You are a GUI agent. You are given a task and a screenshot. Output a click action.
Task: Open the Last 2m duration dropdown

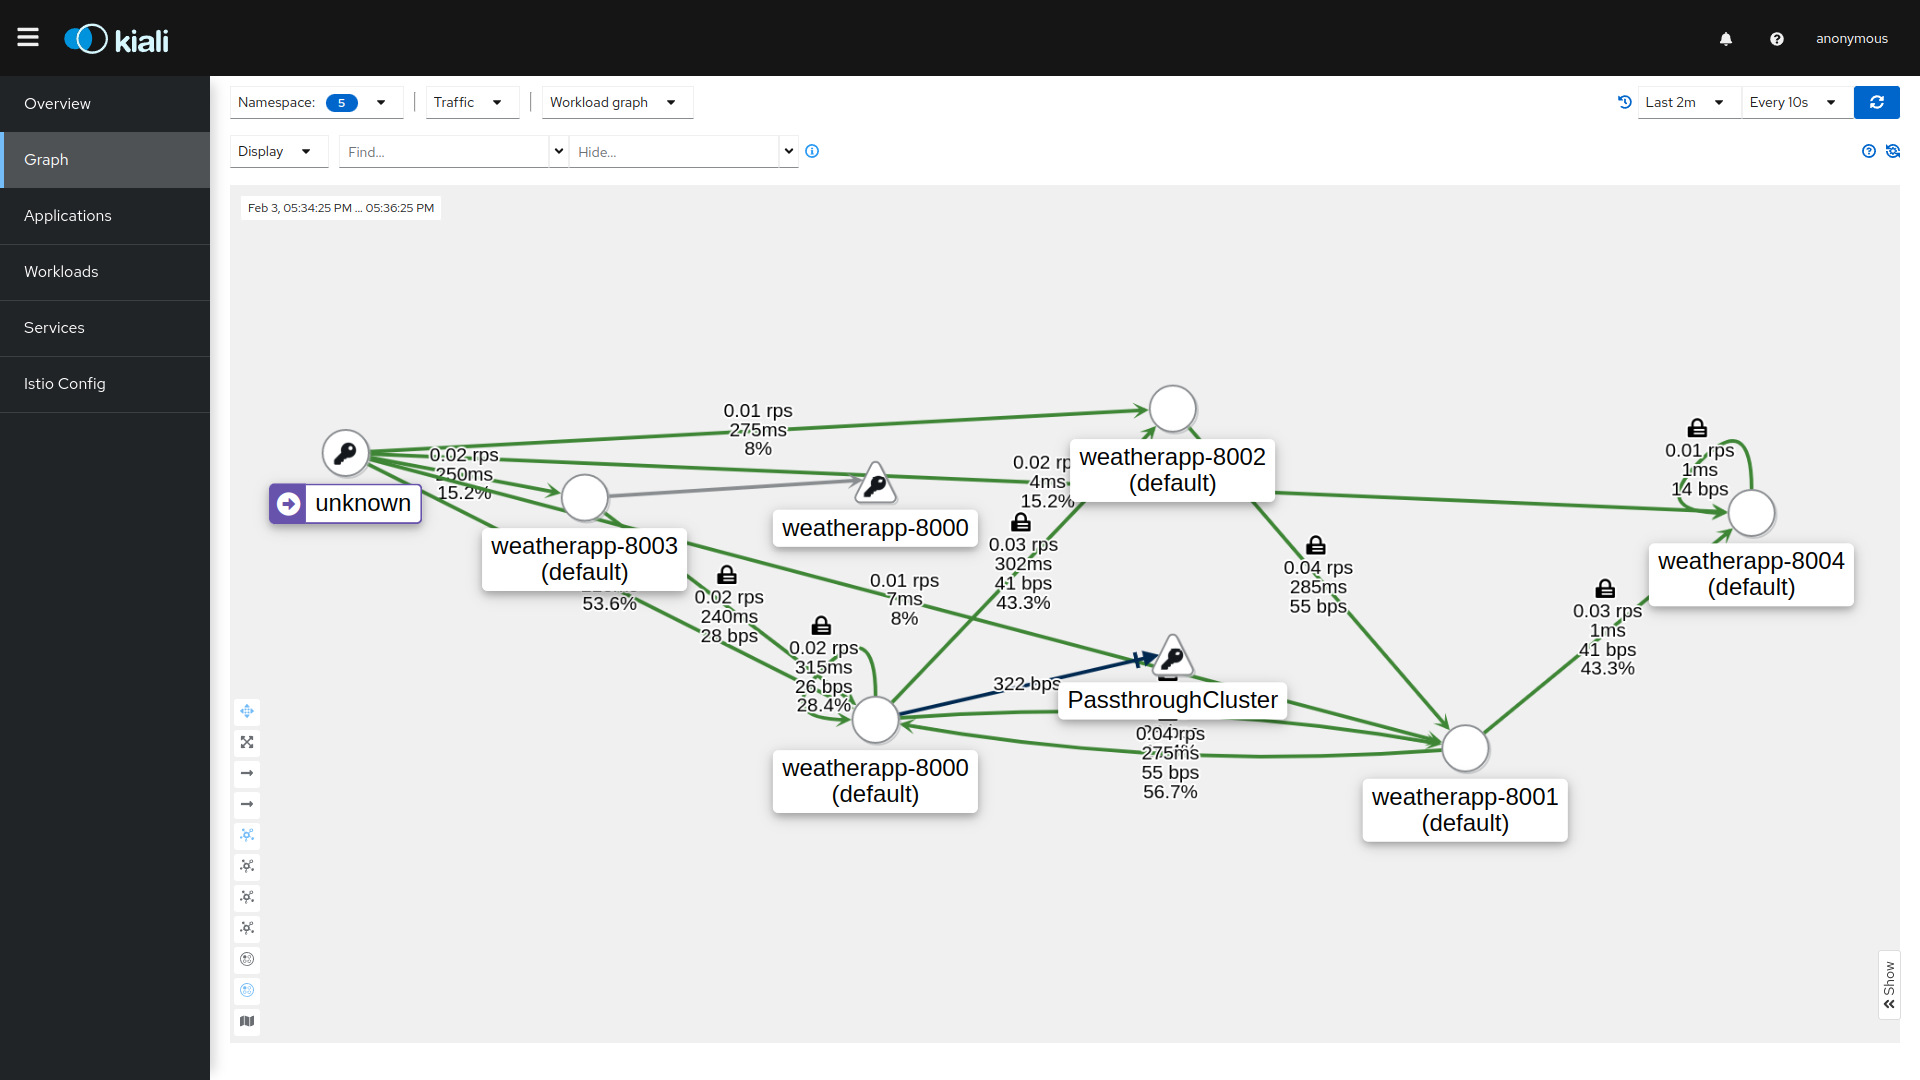click(1689, 102)
